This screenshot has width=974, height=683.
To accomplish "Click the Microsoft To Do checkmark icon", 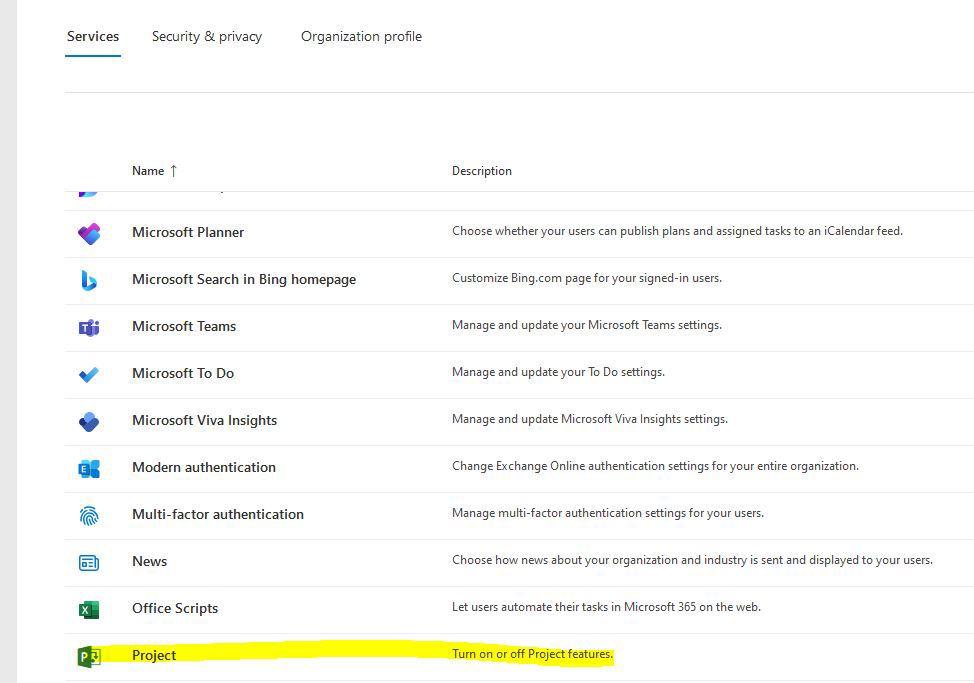I will click(x=89, y=374).
